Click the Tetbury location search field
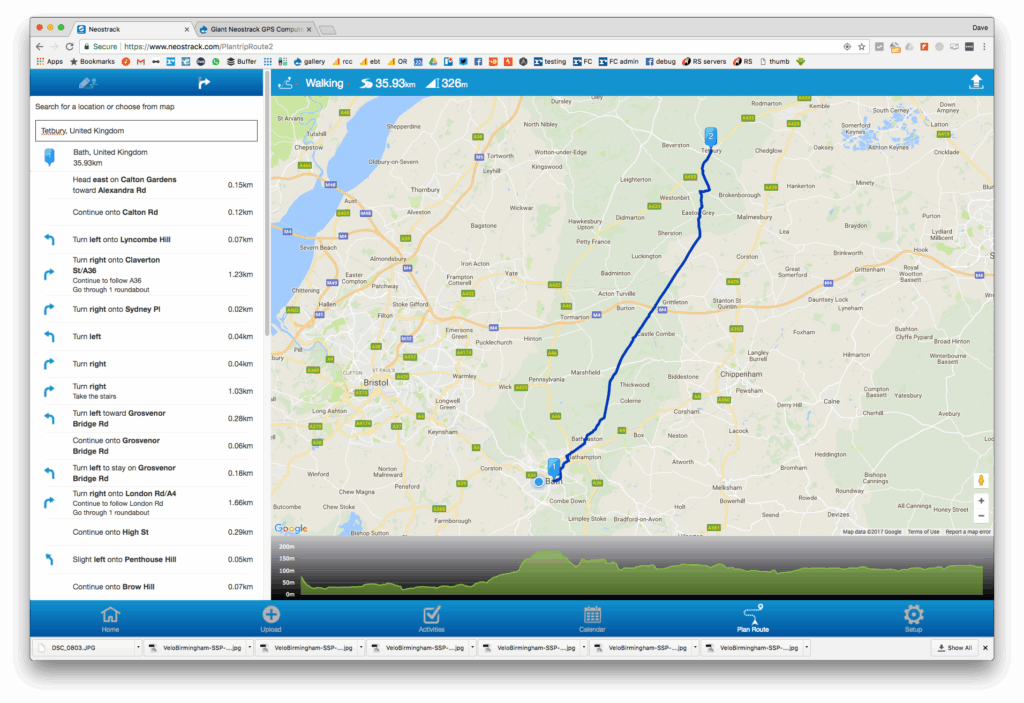The height and width of the screenshot is (703, 1024). pyautogui.click(x=146, y=131)
